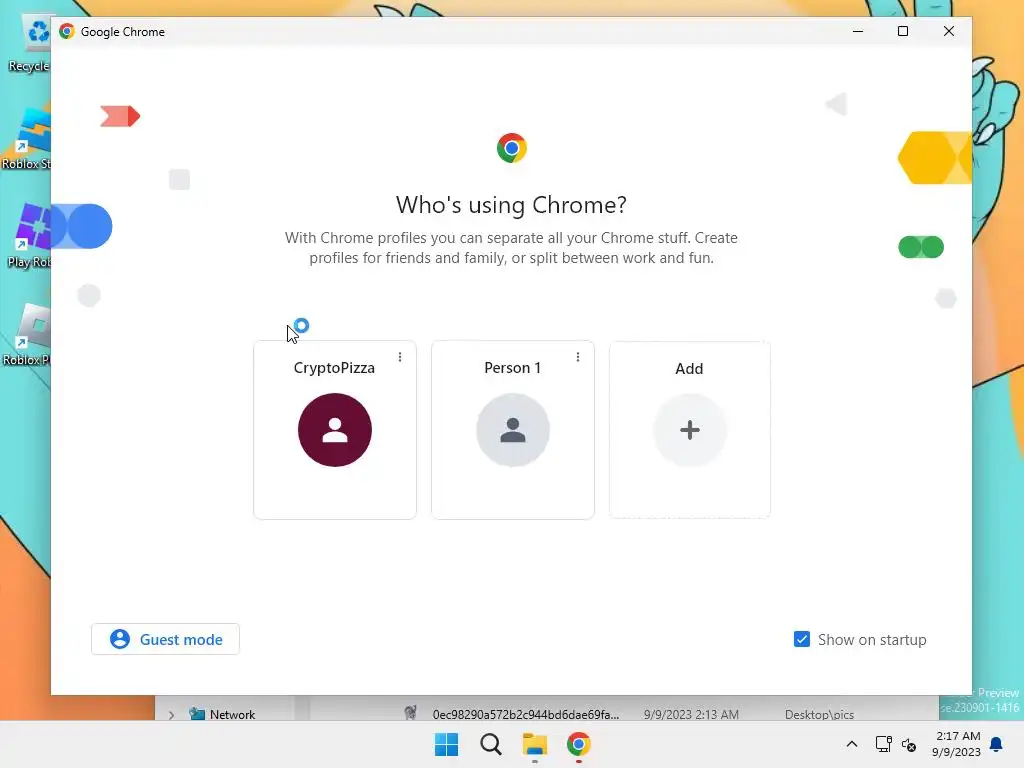Viewport: 1024px width, 768px height.
Task: Click the Chrome taskbar icon
Action: pos(579,744)
